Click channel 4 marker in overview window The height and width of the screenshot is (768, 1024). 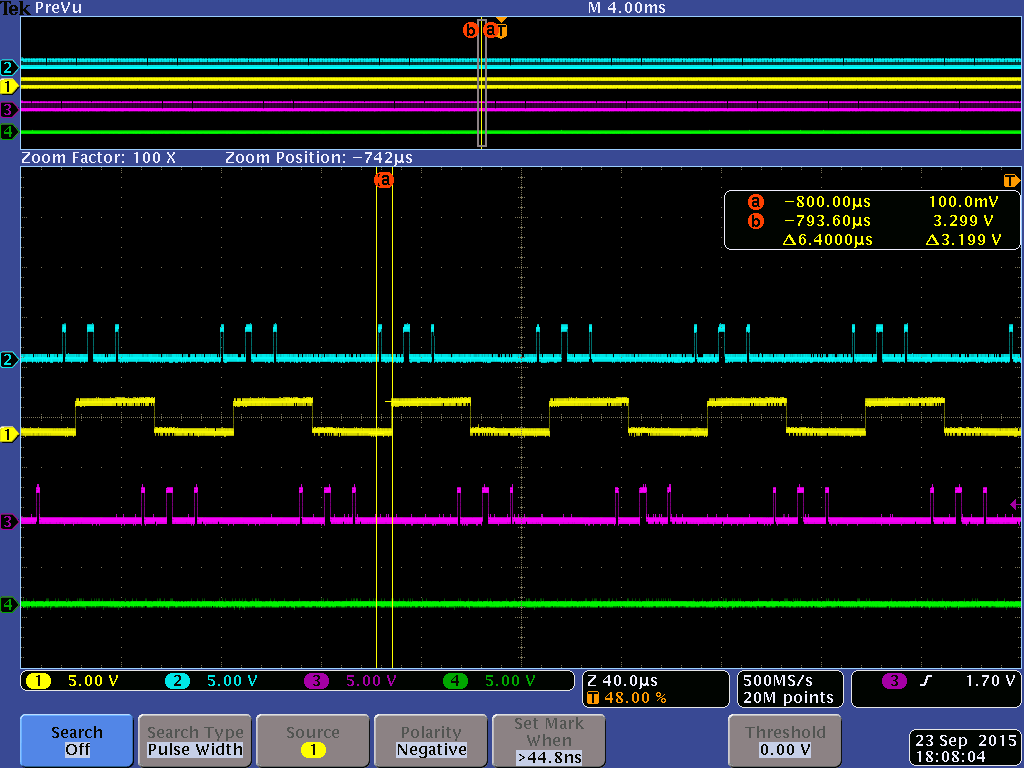9,133
